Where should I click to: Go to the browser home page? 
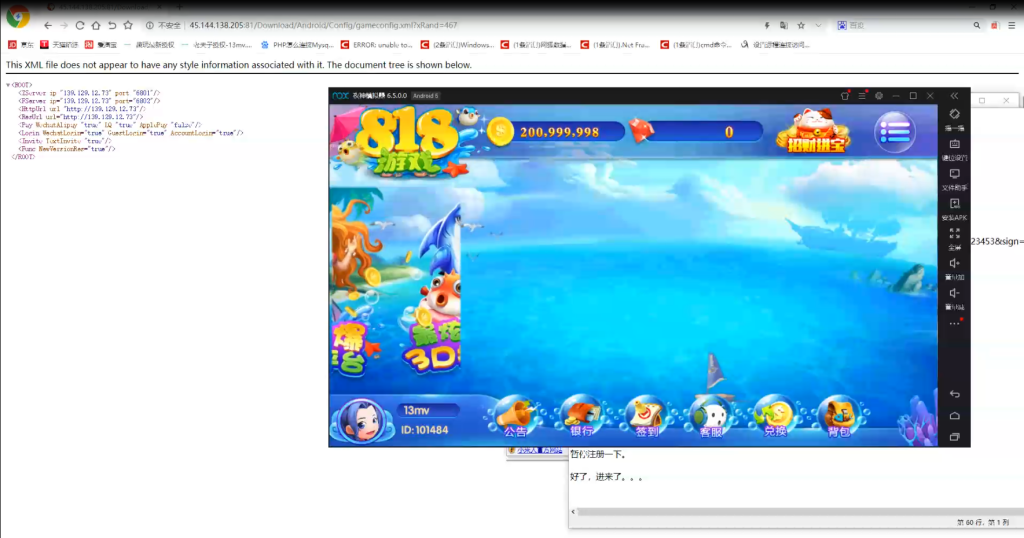96,25
